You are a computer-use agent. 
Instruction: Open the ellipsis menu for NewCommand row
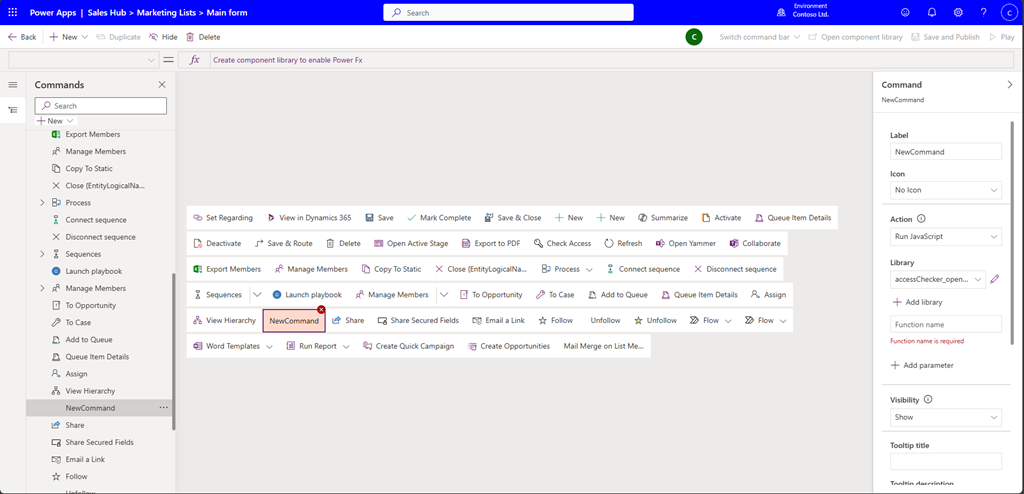[x=163, y=408]
